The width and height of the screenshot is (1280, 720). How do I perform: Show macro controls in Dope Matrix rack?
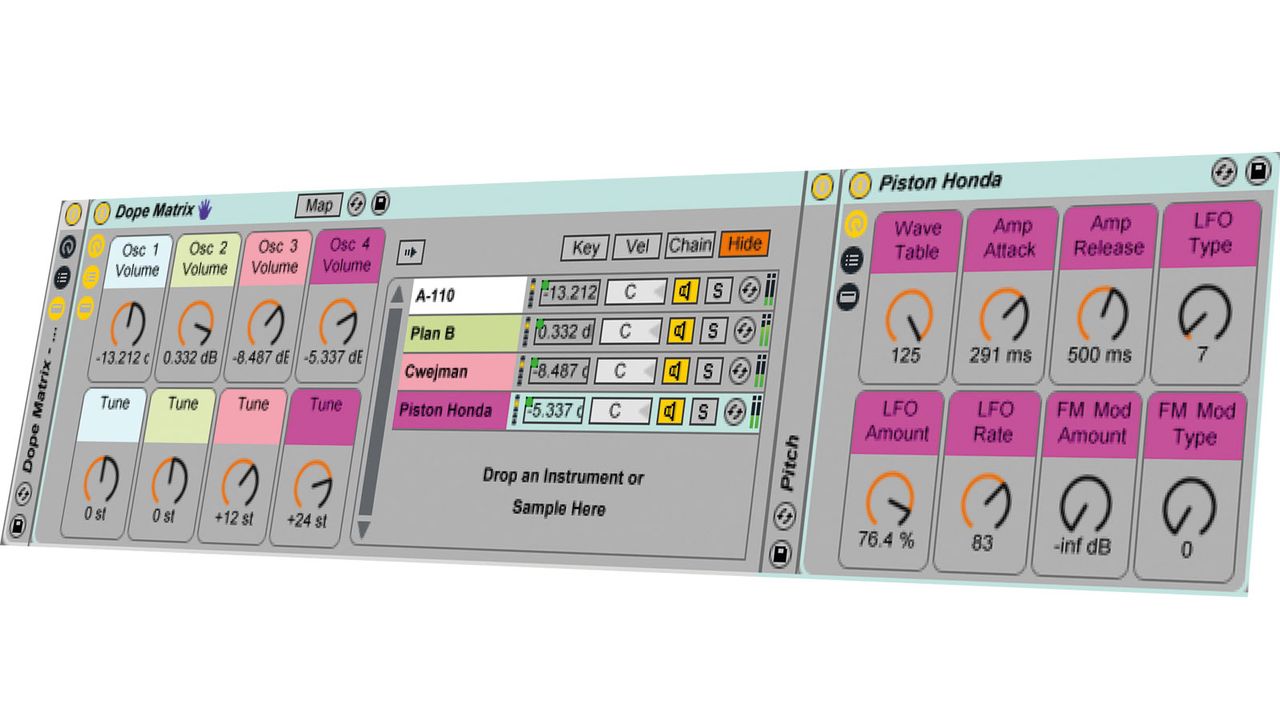click(96, 246)
